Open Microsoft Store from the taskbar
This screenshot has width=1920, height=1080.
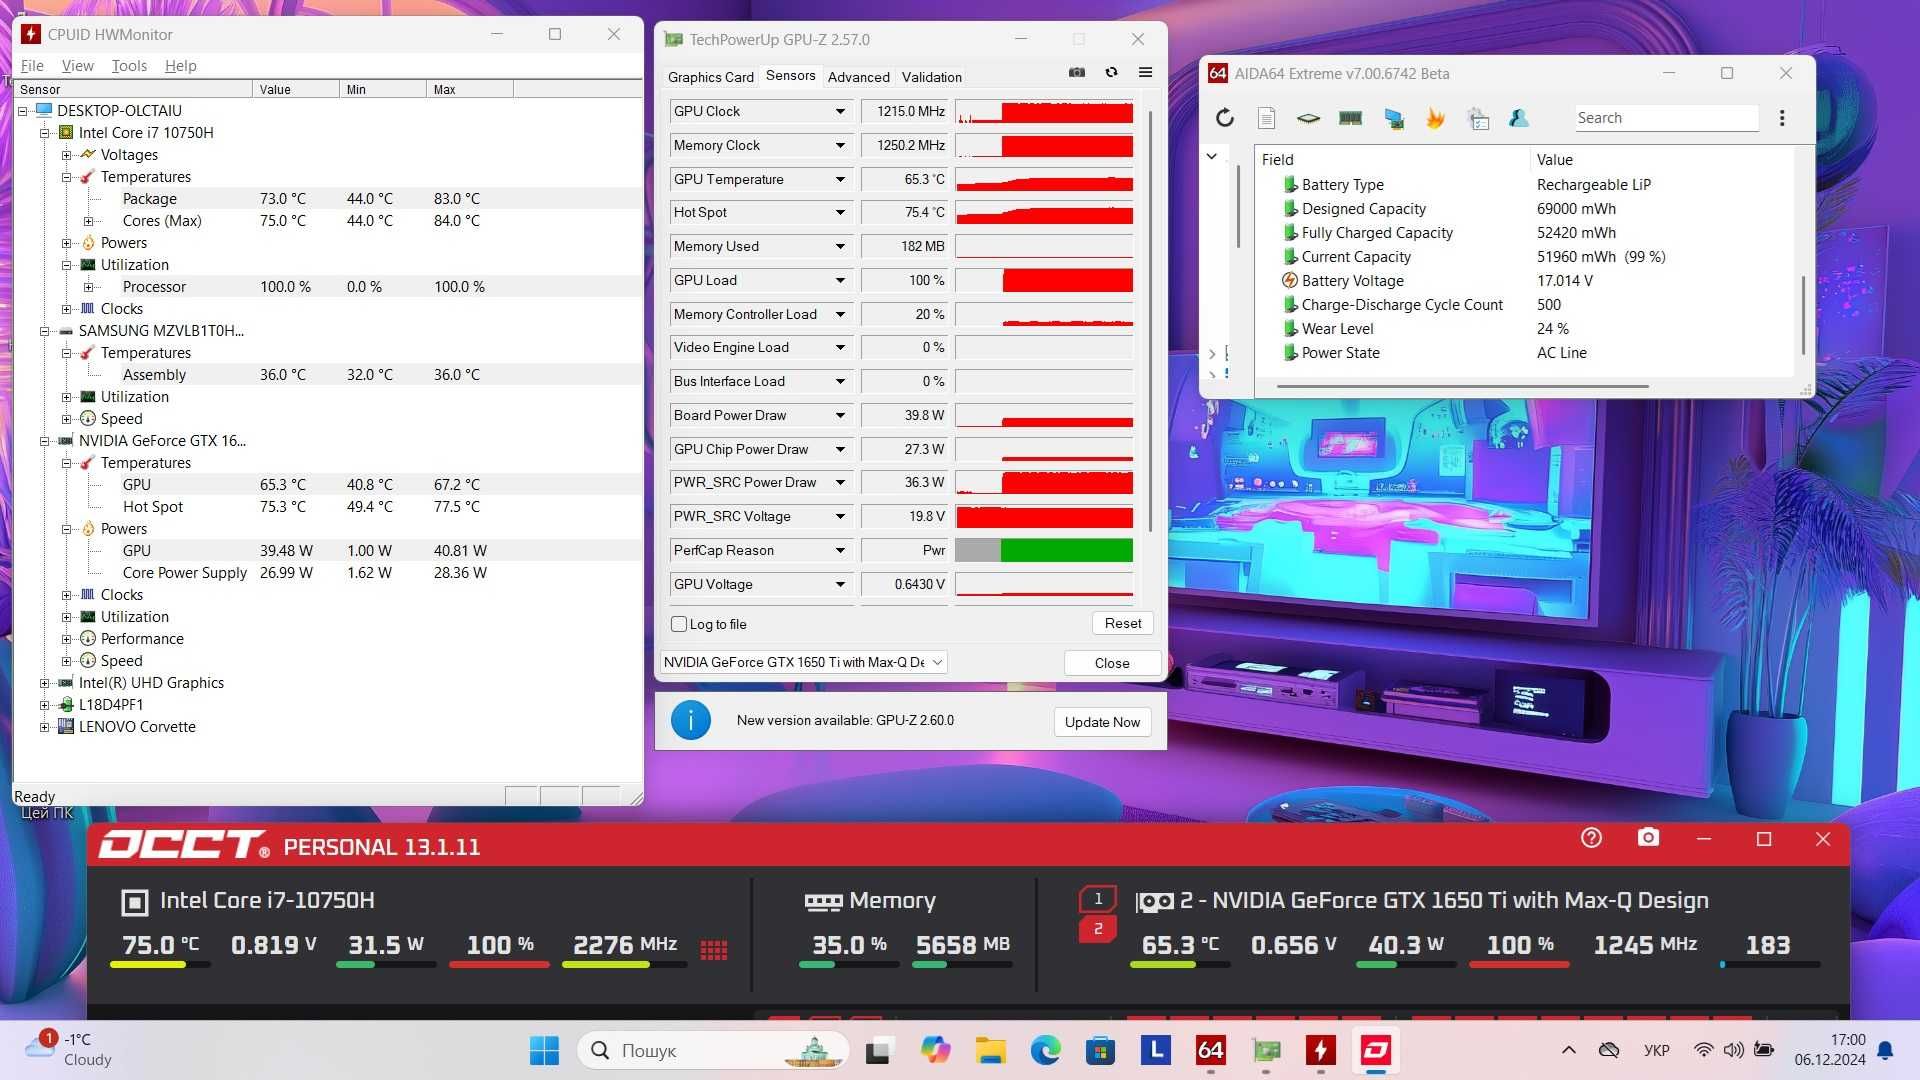point(1100,1050)
